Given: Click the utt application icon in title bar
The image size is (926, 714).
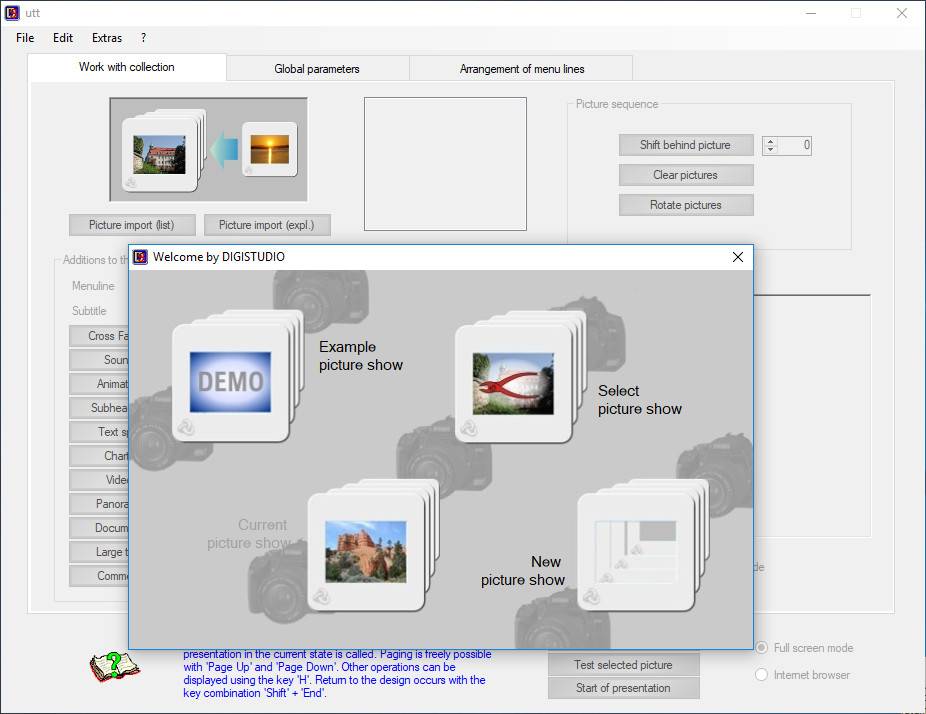Looking at the screenshot, I should coord(12,13).
